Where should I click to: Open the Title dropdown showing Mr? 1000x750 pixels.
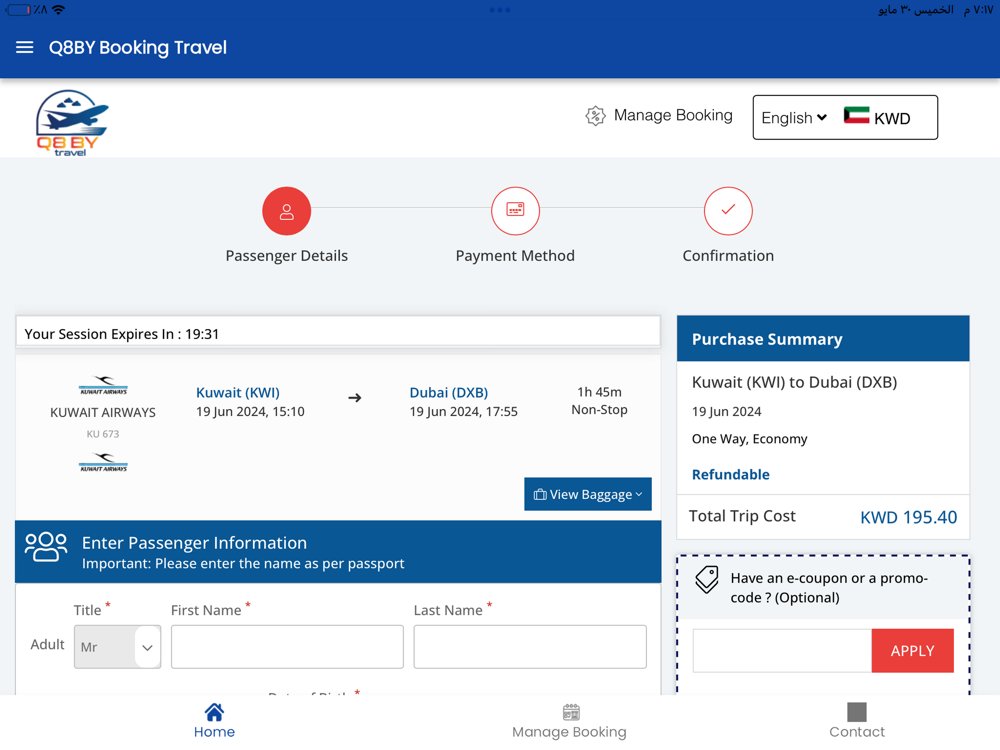117,647
